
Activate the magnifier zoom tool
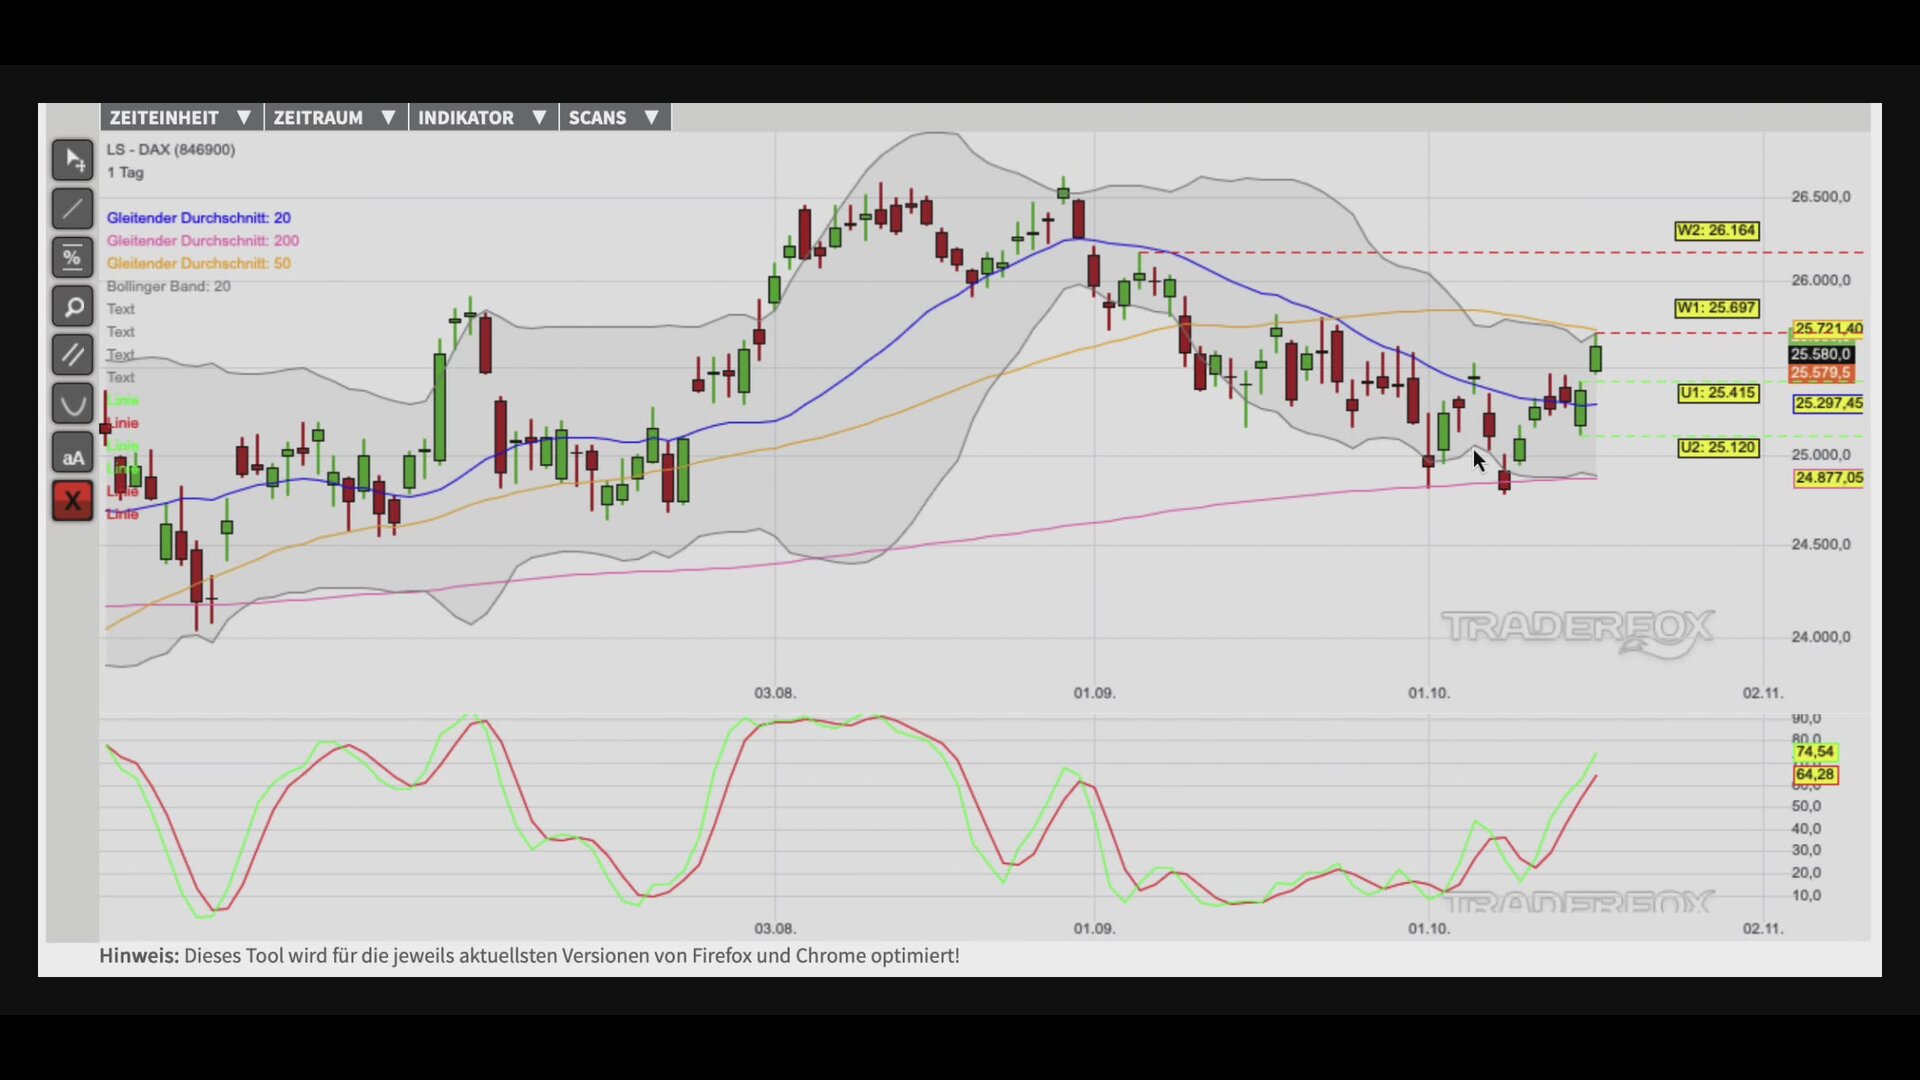73,307
